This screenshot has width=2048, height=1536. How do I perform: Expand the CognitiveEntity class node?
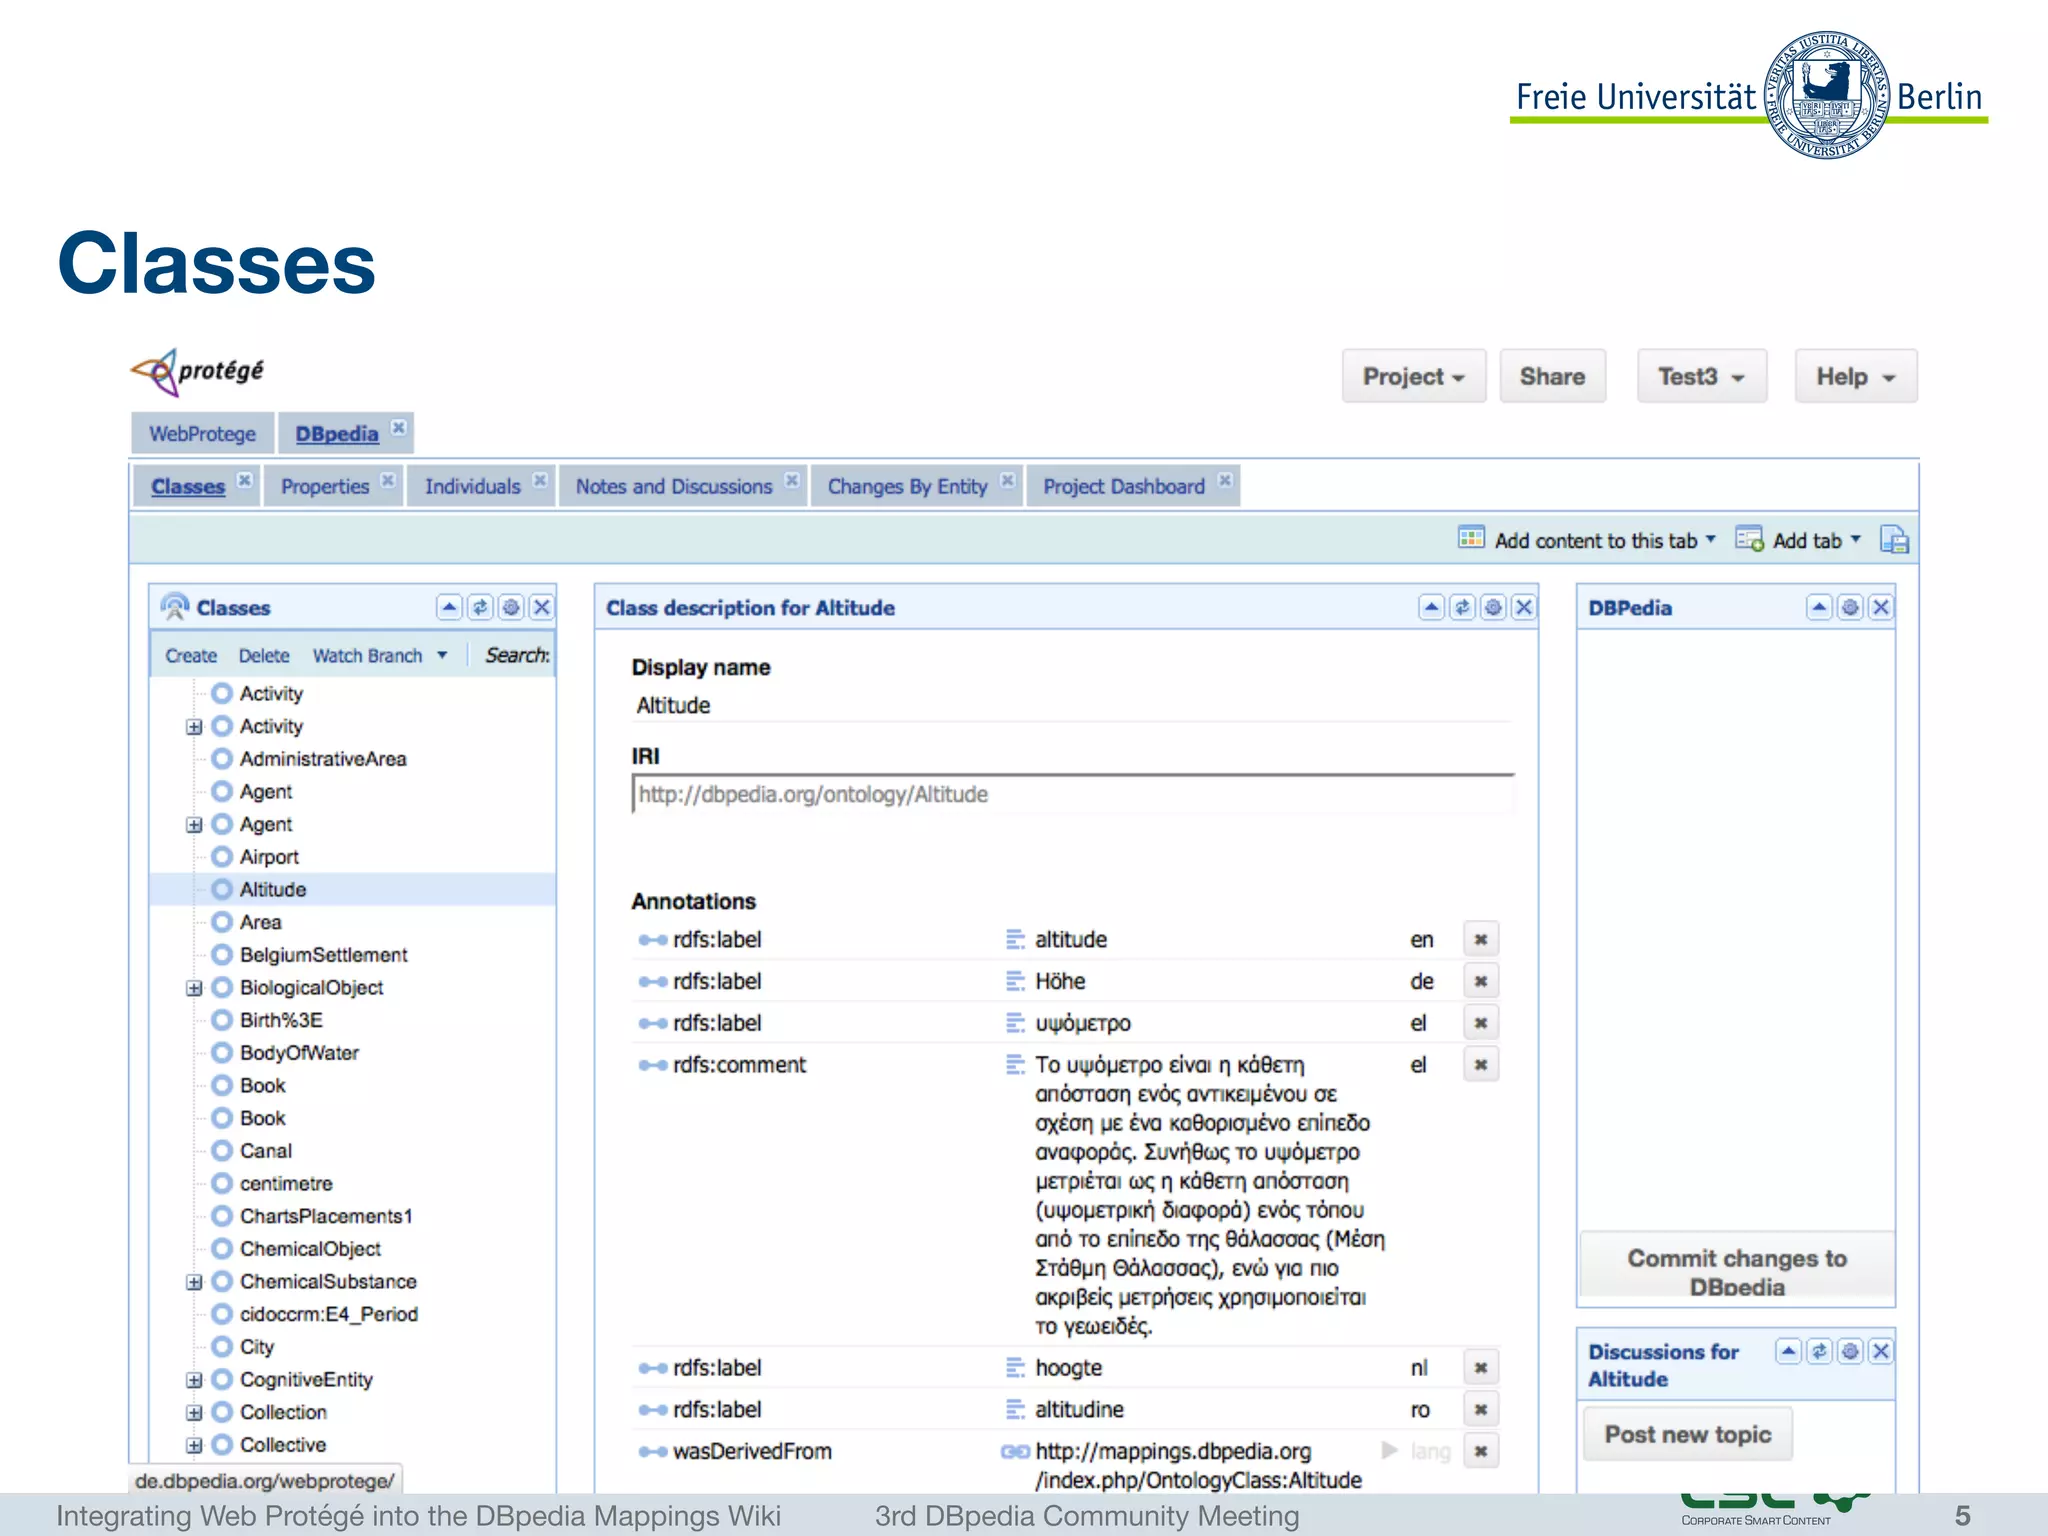tap(194, 1380)
